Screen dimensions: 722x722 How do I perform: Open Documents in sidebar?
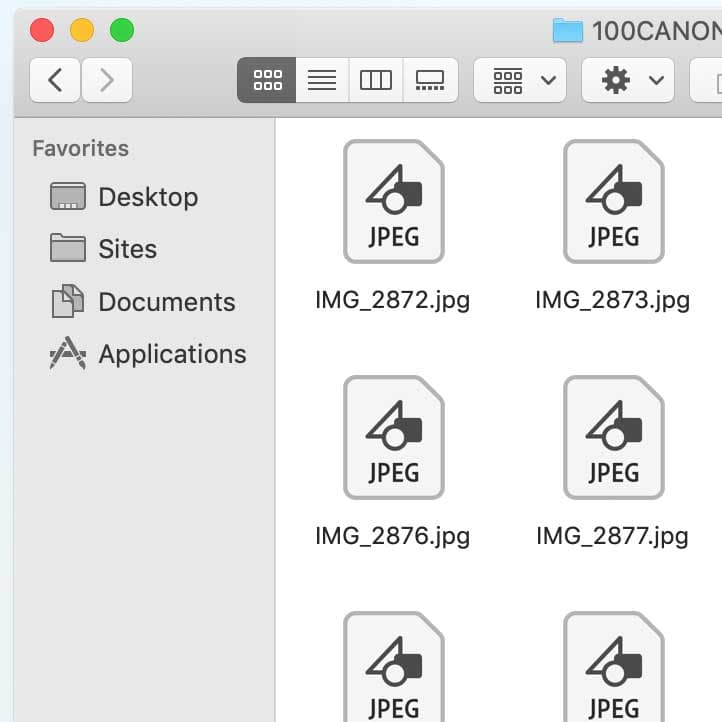tap(143, 302)
